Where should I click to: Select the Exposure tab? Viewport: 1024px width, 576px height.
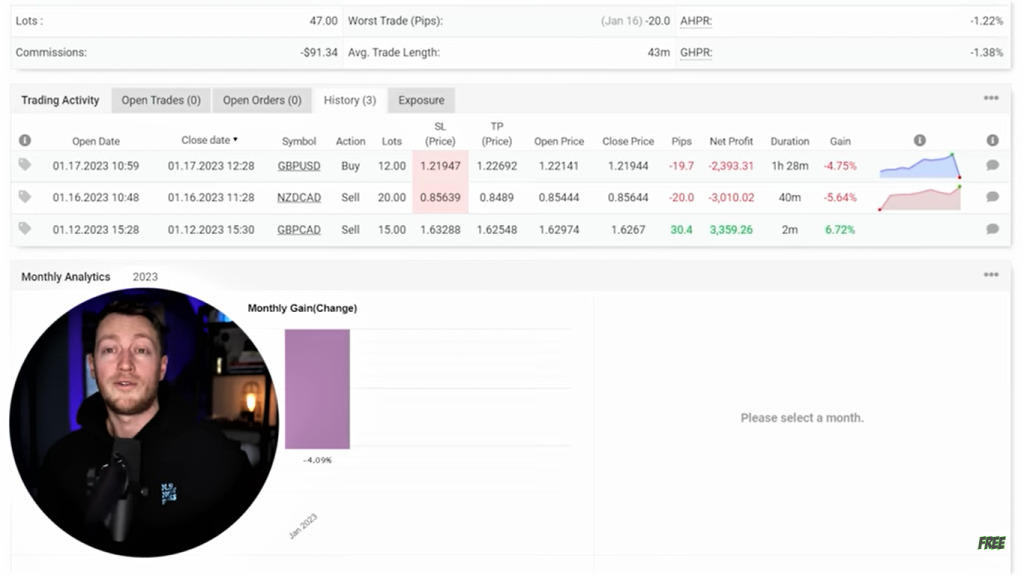point(421,100)
